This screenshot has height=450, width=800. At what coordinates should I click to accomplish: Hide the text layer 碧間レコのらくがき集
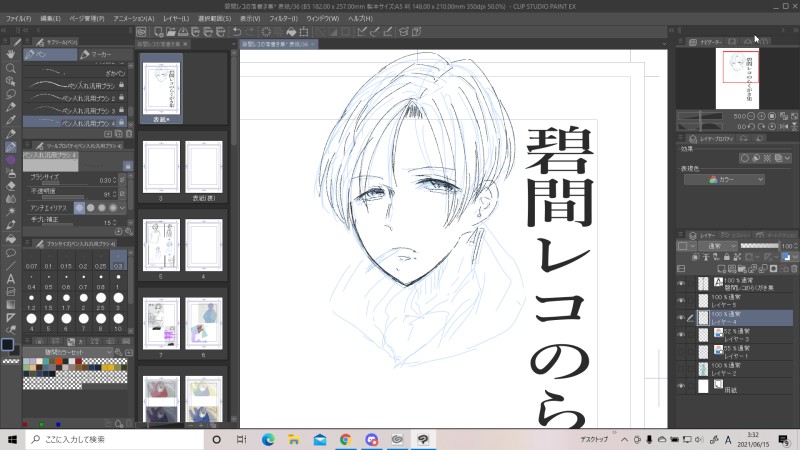pos(681,284)
